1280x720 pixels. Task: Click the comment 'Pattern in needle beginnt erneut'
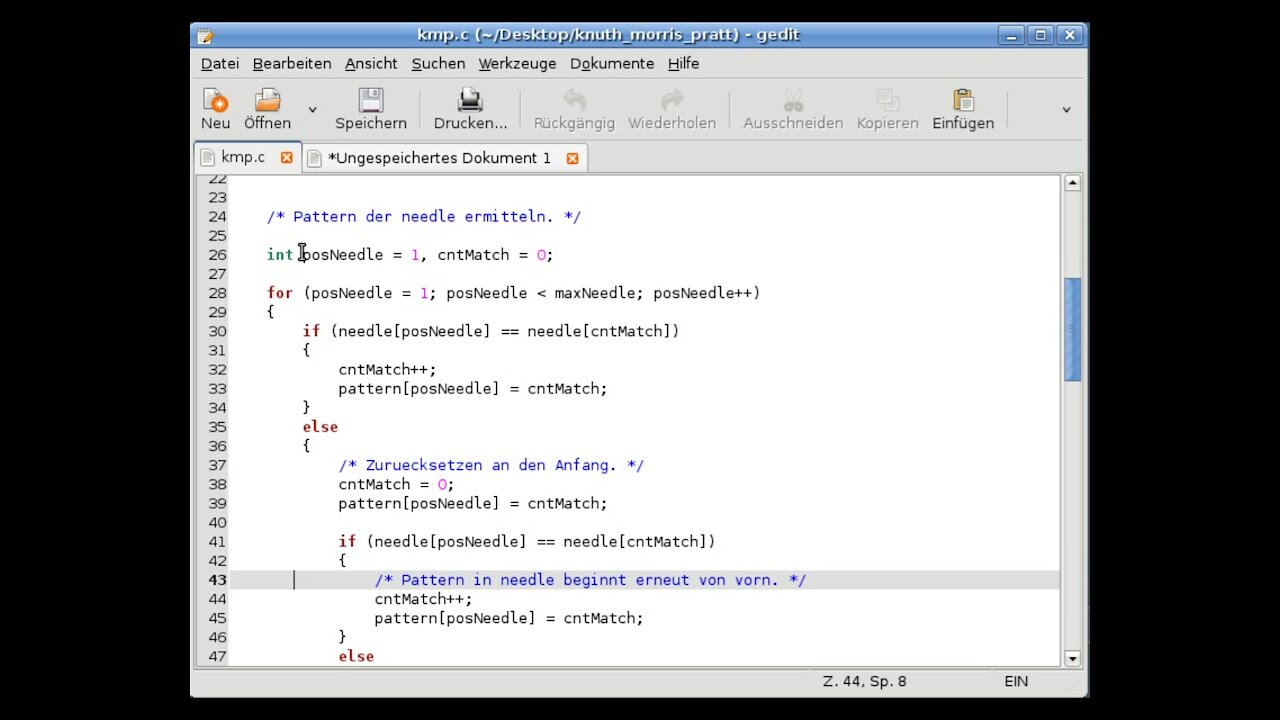pyautogui.click(x=590, y=580)
